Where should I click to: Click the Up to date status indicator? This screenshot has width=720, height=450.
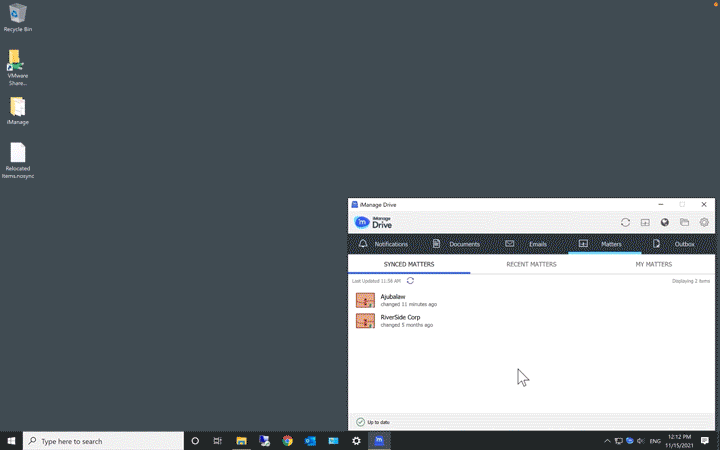pyautogui.click(x=378, y=422)
